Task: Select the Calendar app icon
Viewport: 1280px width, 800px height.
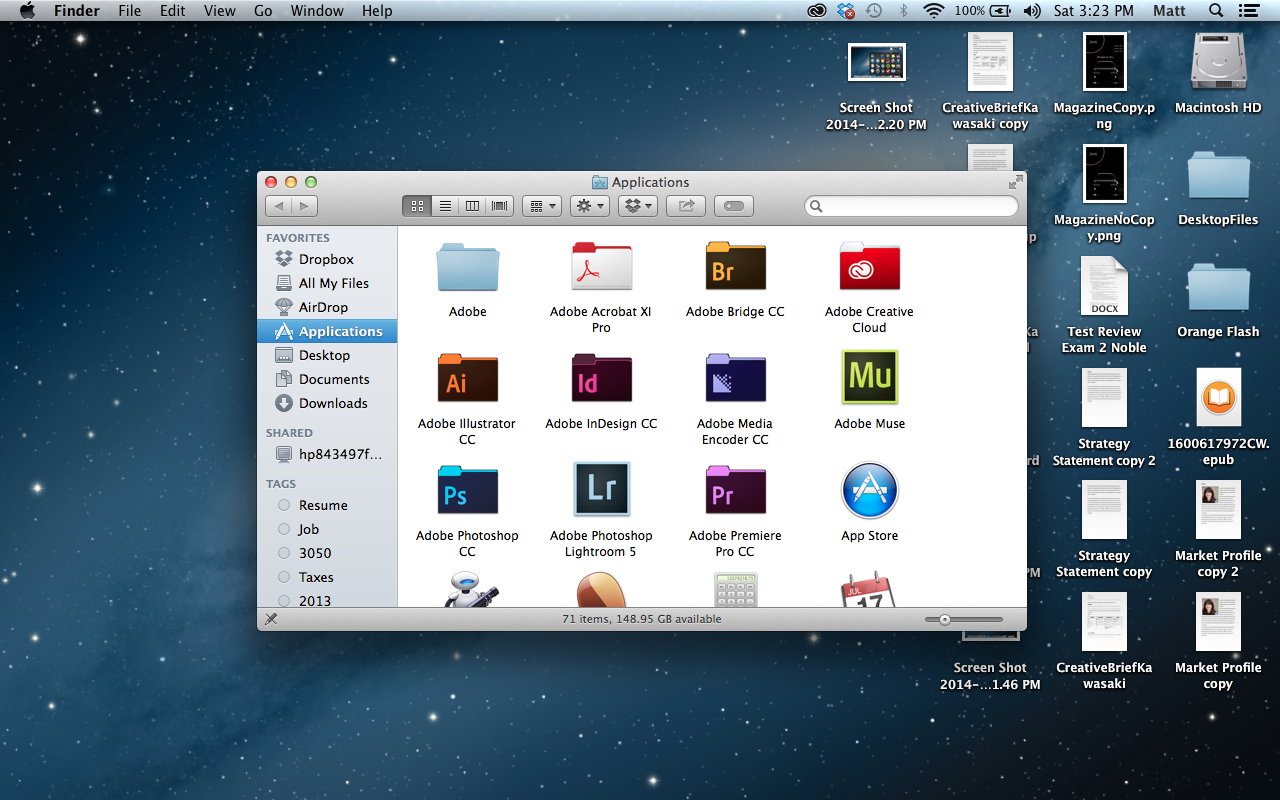Action: click(868, 589)
